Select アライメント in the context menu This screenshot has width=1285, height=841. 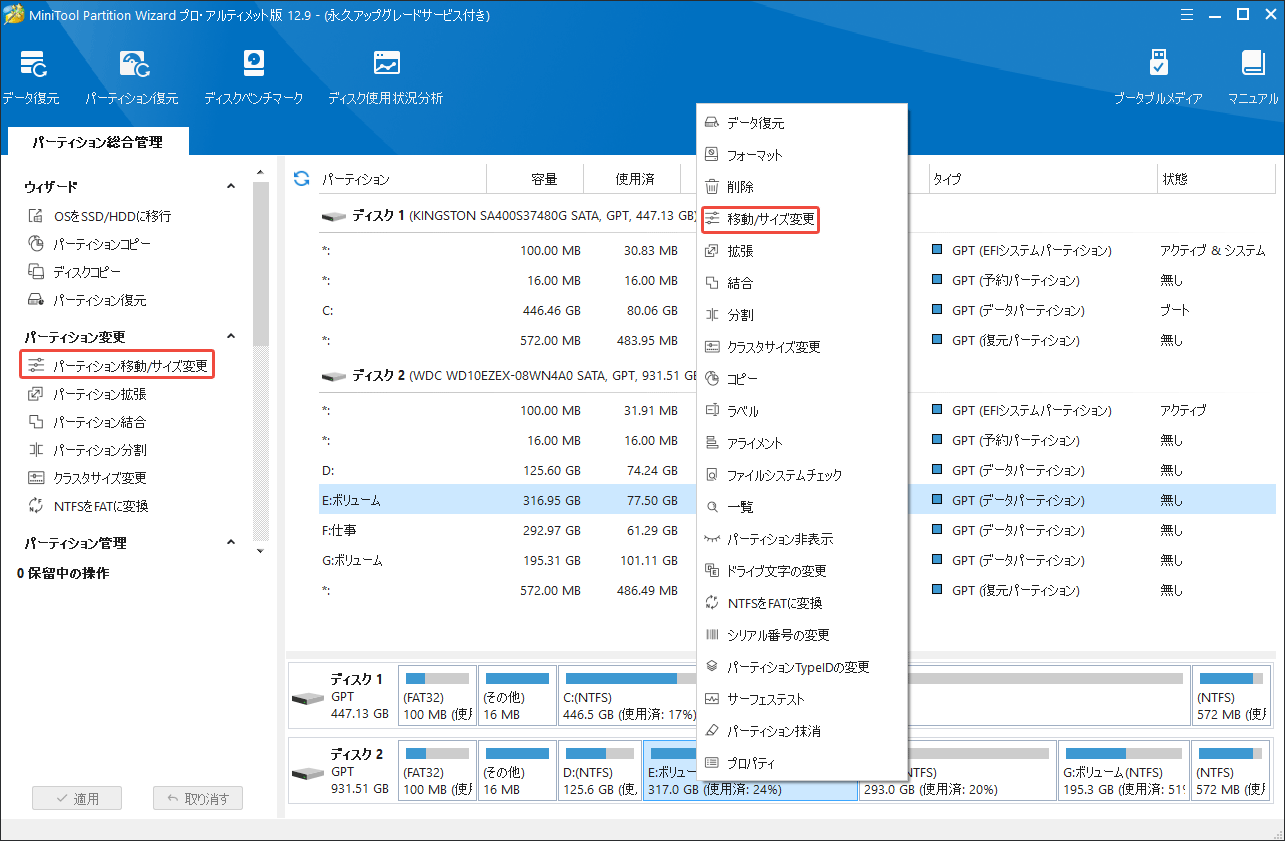(x=802, y=443)
